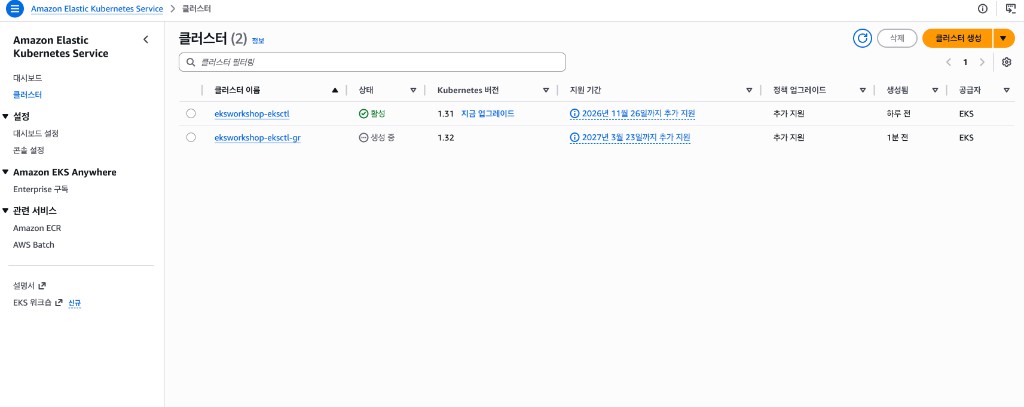This screenshot has width=1024, height=407.
Task: Open the 클러스터 생성 split-button dropdown arrow
Action: click(1002, 39)
